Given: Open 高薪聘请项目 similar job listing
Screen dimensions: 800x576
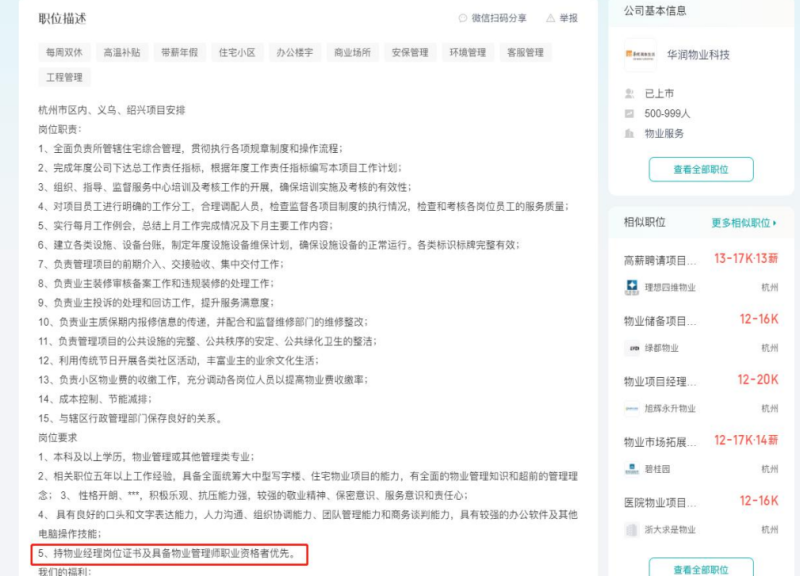Looking at the screenshot, I should (660, 260).
